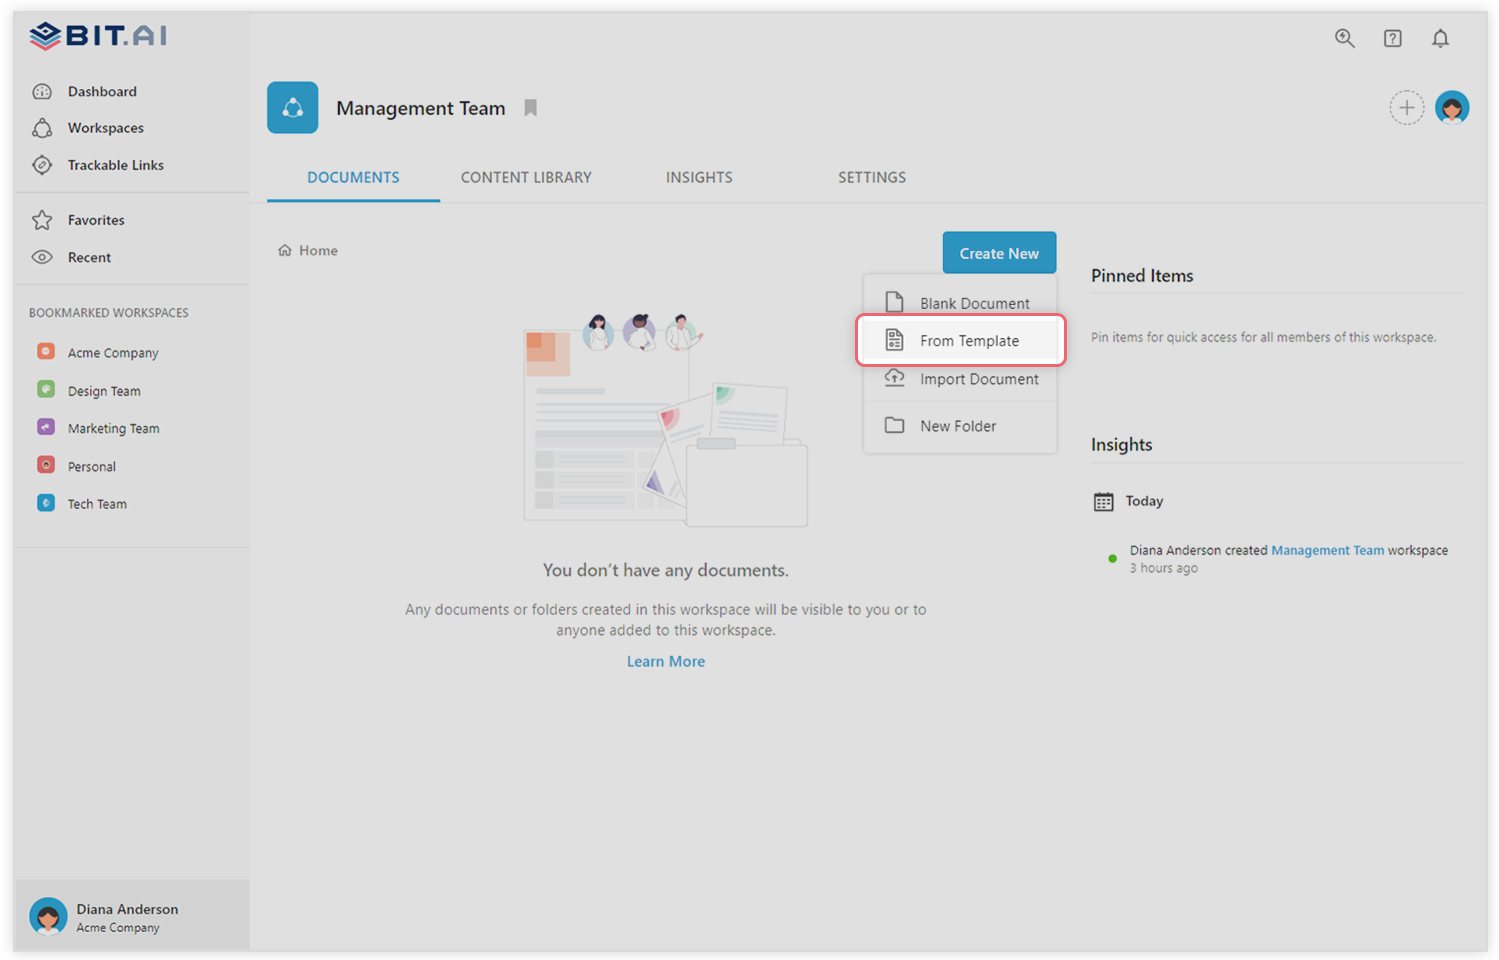Click the Favorites star icon
1499x960 pixels.
42,220
